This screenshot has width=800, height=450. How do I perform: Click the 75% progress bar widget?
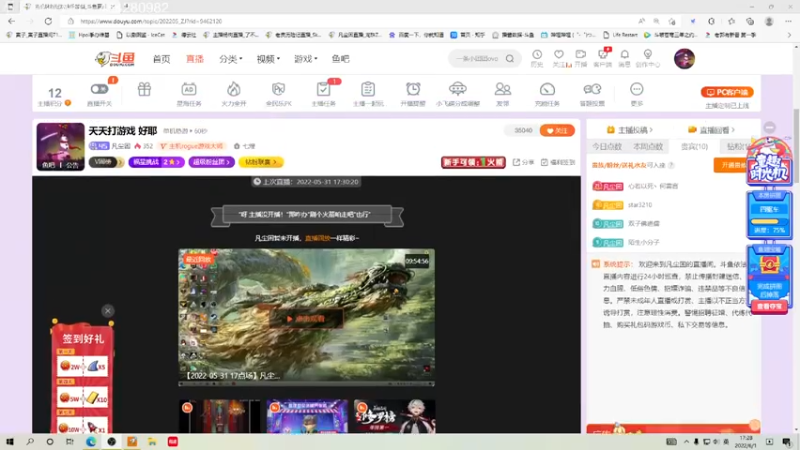pyautogui.click(x=769, y=221)
